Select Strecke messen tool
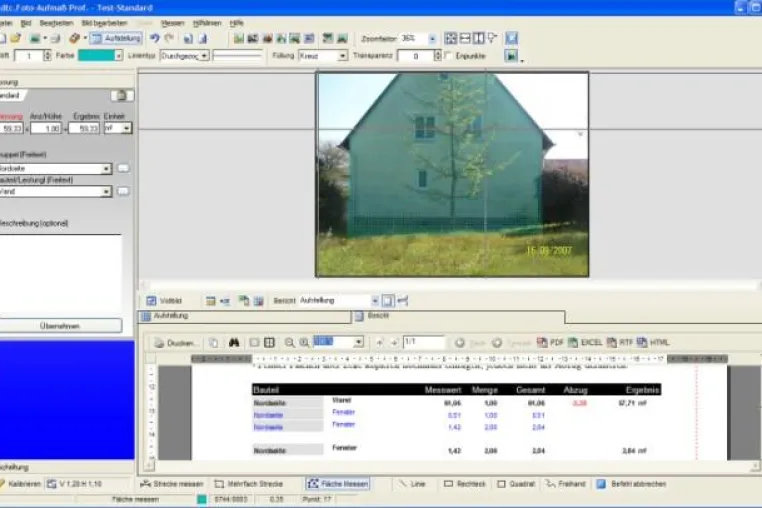 click(x=172, y=484)
